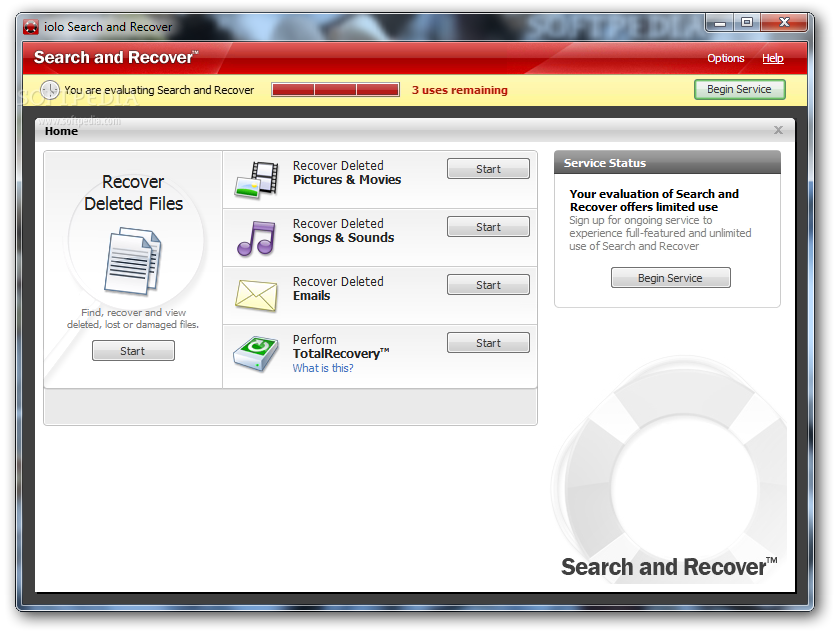
Task: Close the Home panel
Action: 778,130
